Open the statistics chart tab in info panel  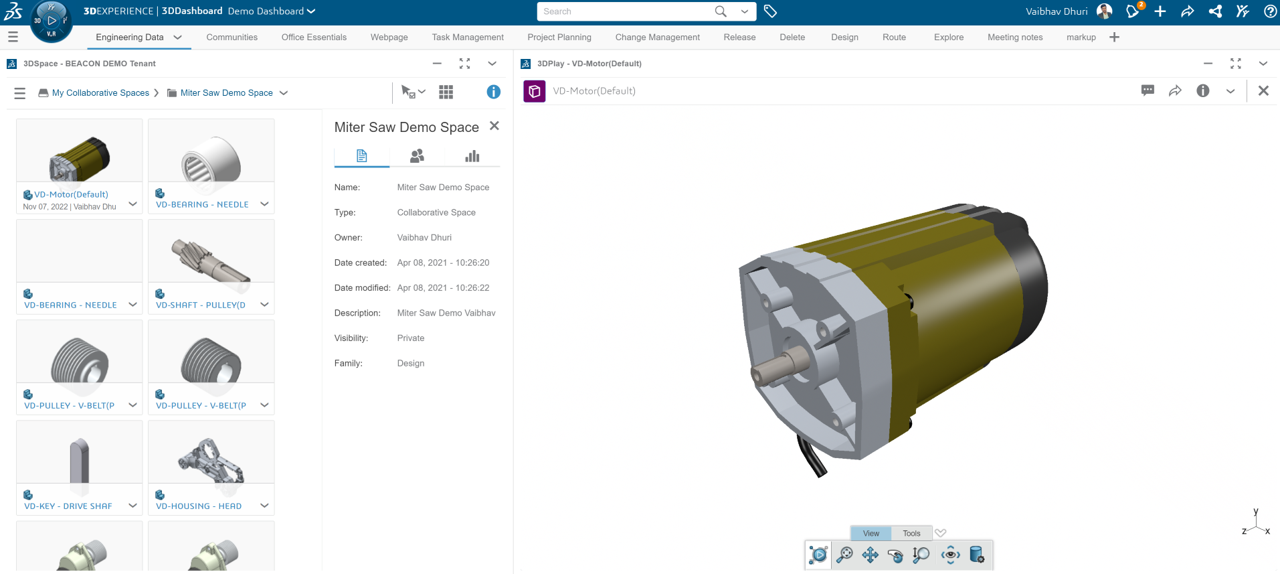(472, 156)
